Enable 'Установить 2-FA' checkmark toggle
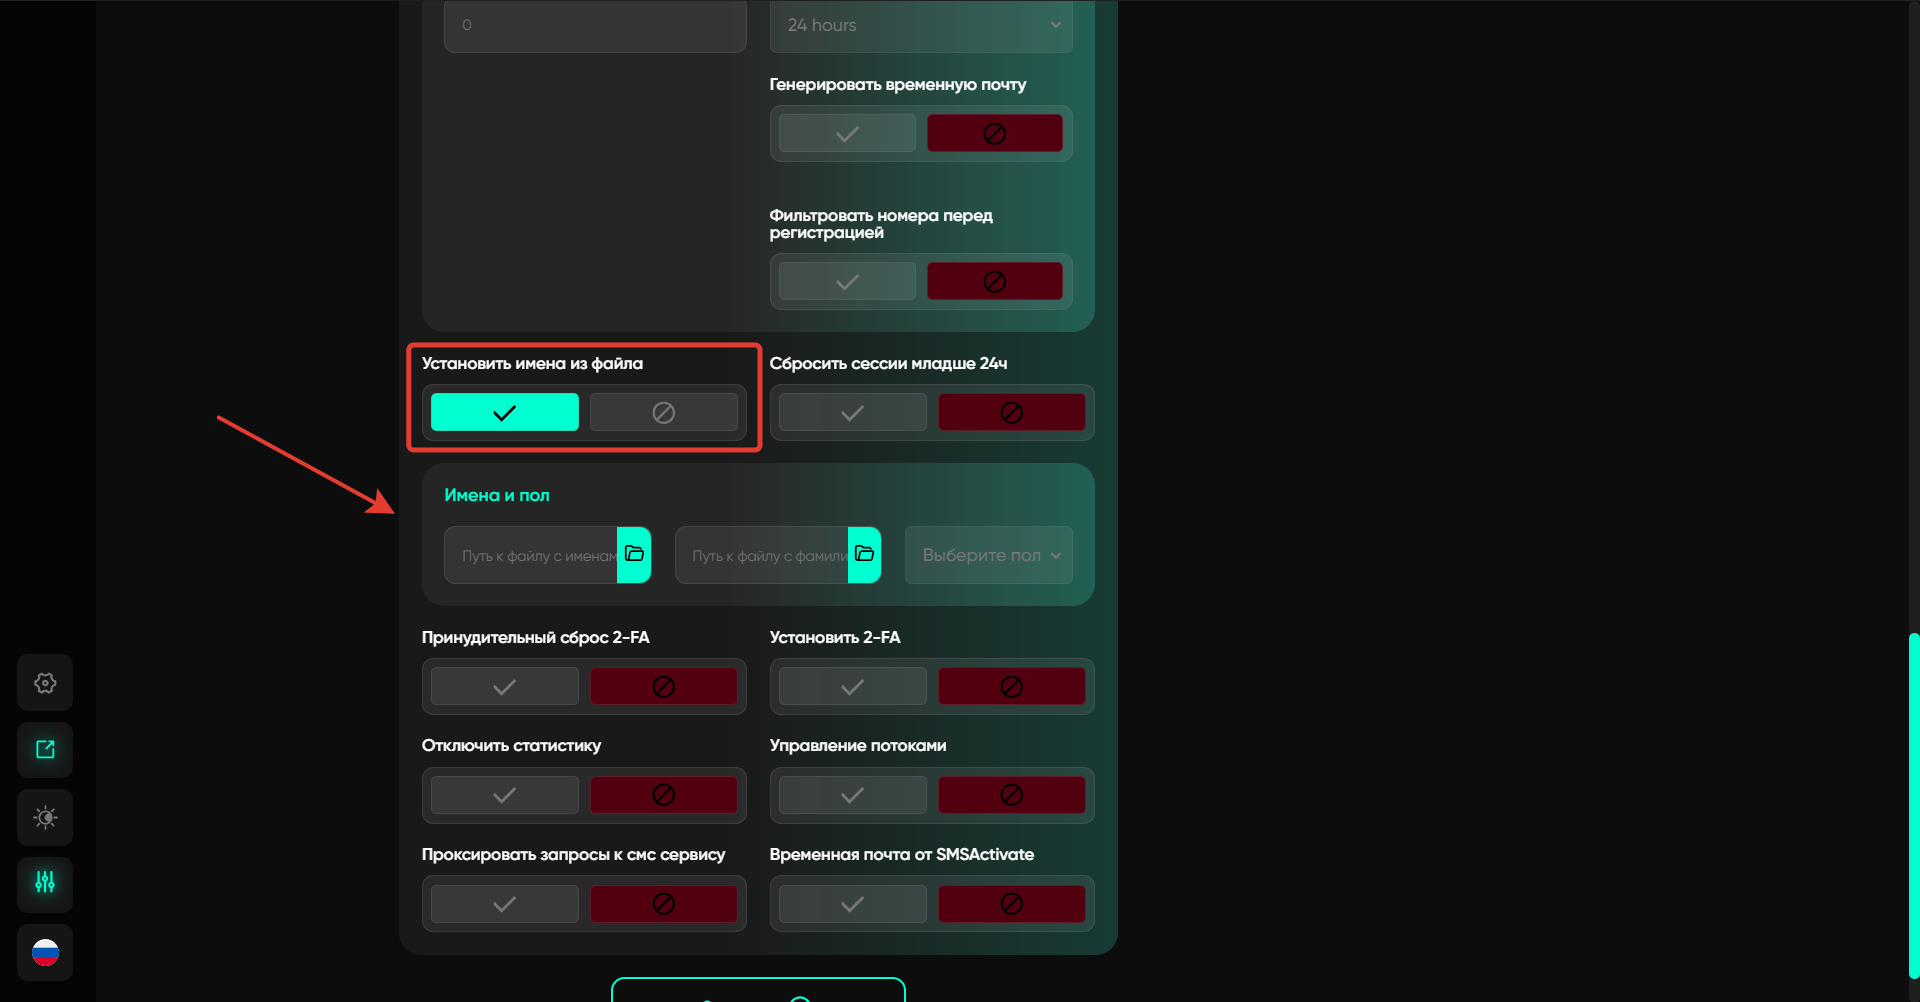 852,687
